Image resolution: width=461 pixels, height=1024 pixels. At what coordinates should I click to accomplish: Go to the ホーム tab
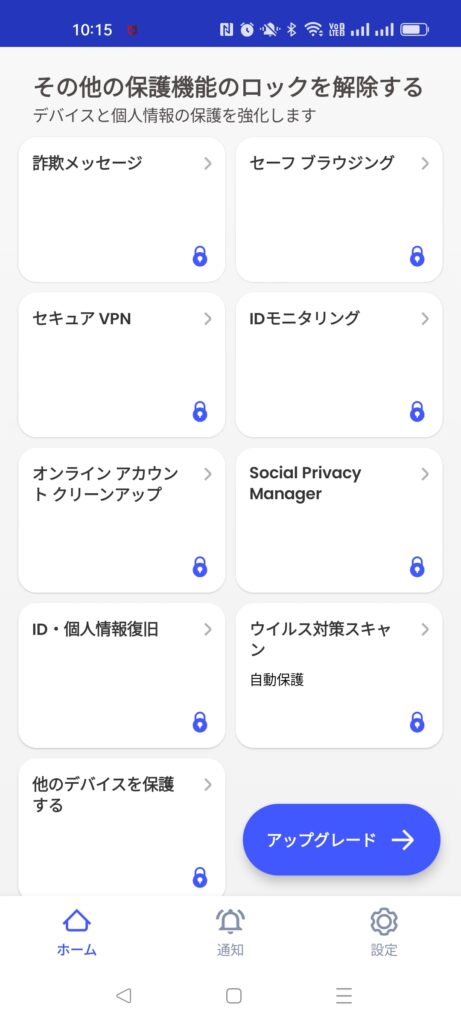[x=76, y=932]
